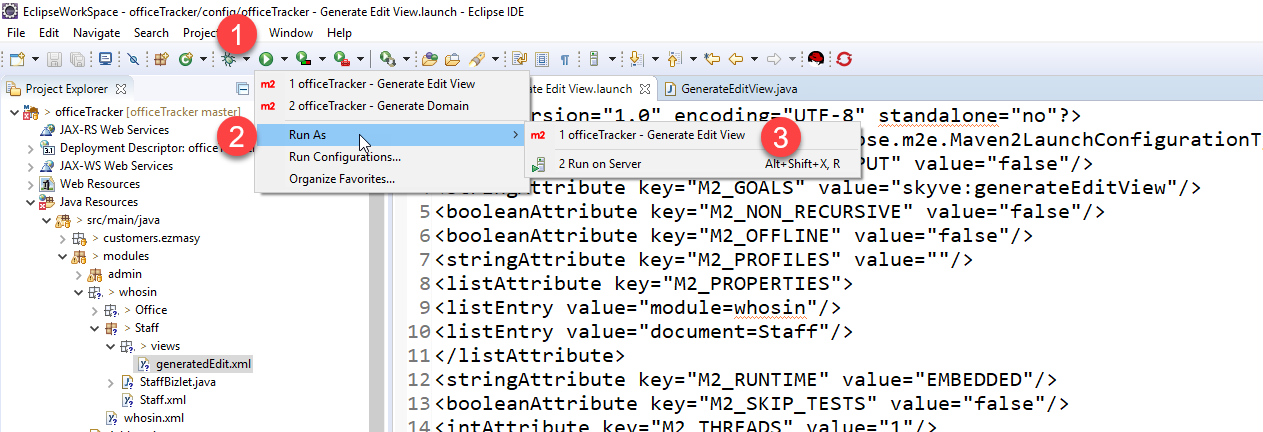Toggle Mark Occurrences toolbar icon

coord(519,59)
